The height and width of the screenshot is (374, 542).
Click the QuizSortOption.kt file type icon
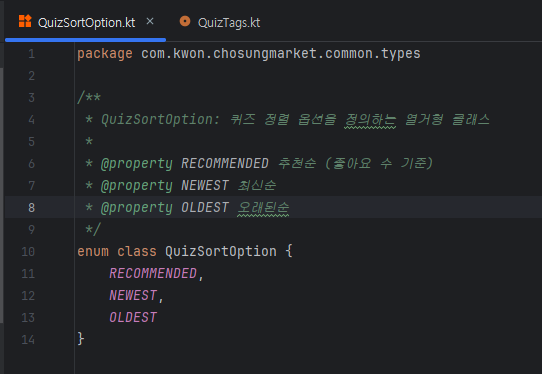[25, 21]
